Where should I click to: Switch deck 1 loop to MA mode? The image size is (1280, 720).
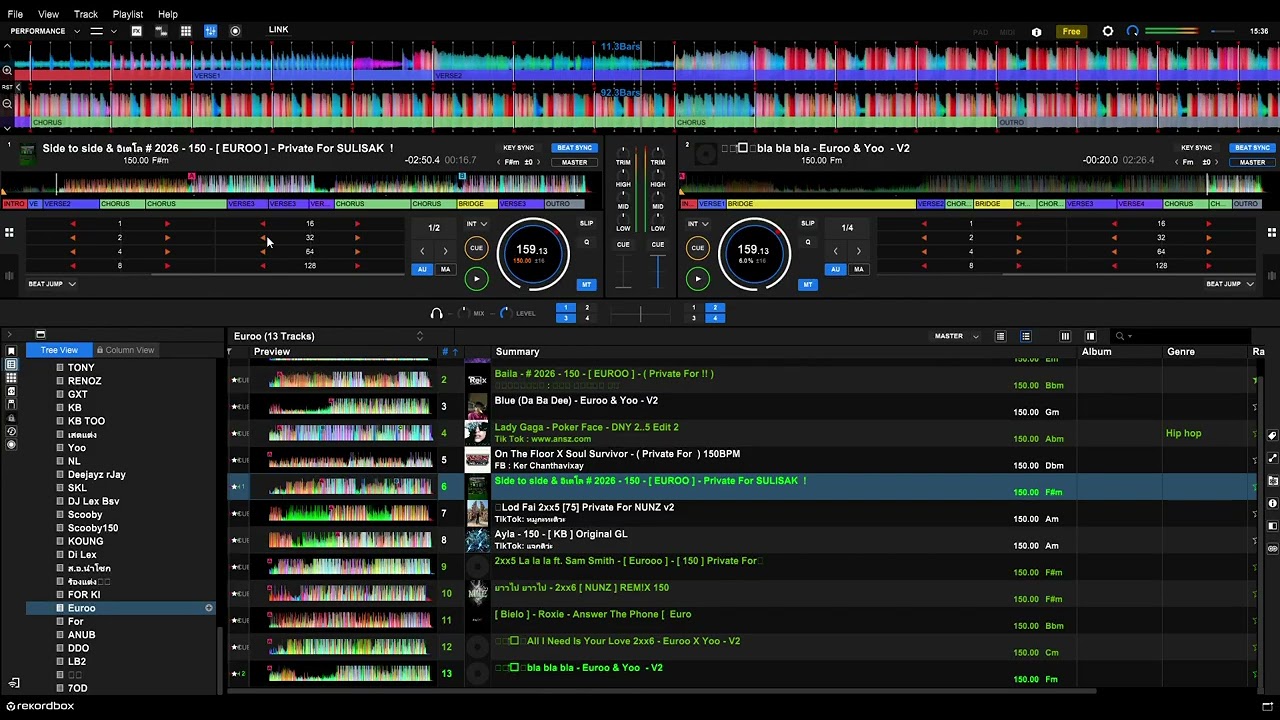pos(445,269)
